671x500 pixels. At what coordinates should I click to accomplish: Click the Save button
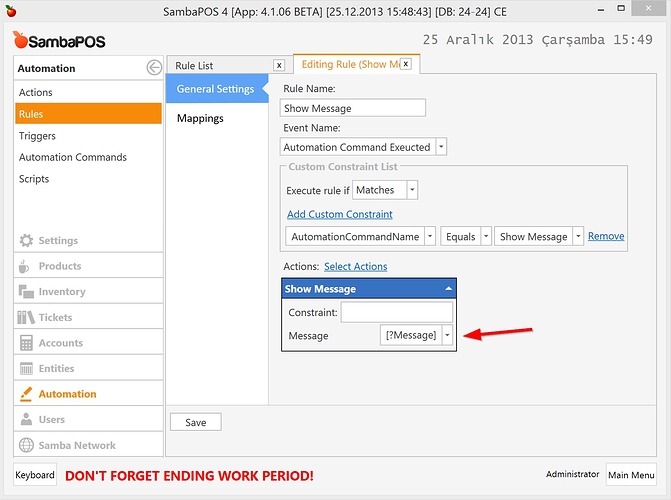tap(196, 422)
